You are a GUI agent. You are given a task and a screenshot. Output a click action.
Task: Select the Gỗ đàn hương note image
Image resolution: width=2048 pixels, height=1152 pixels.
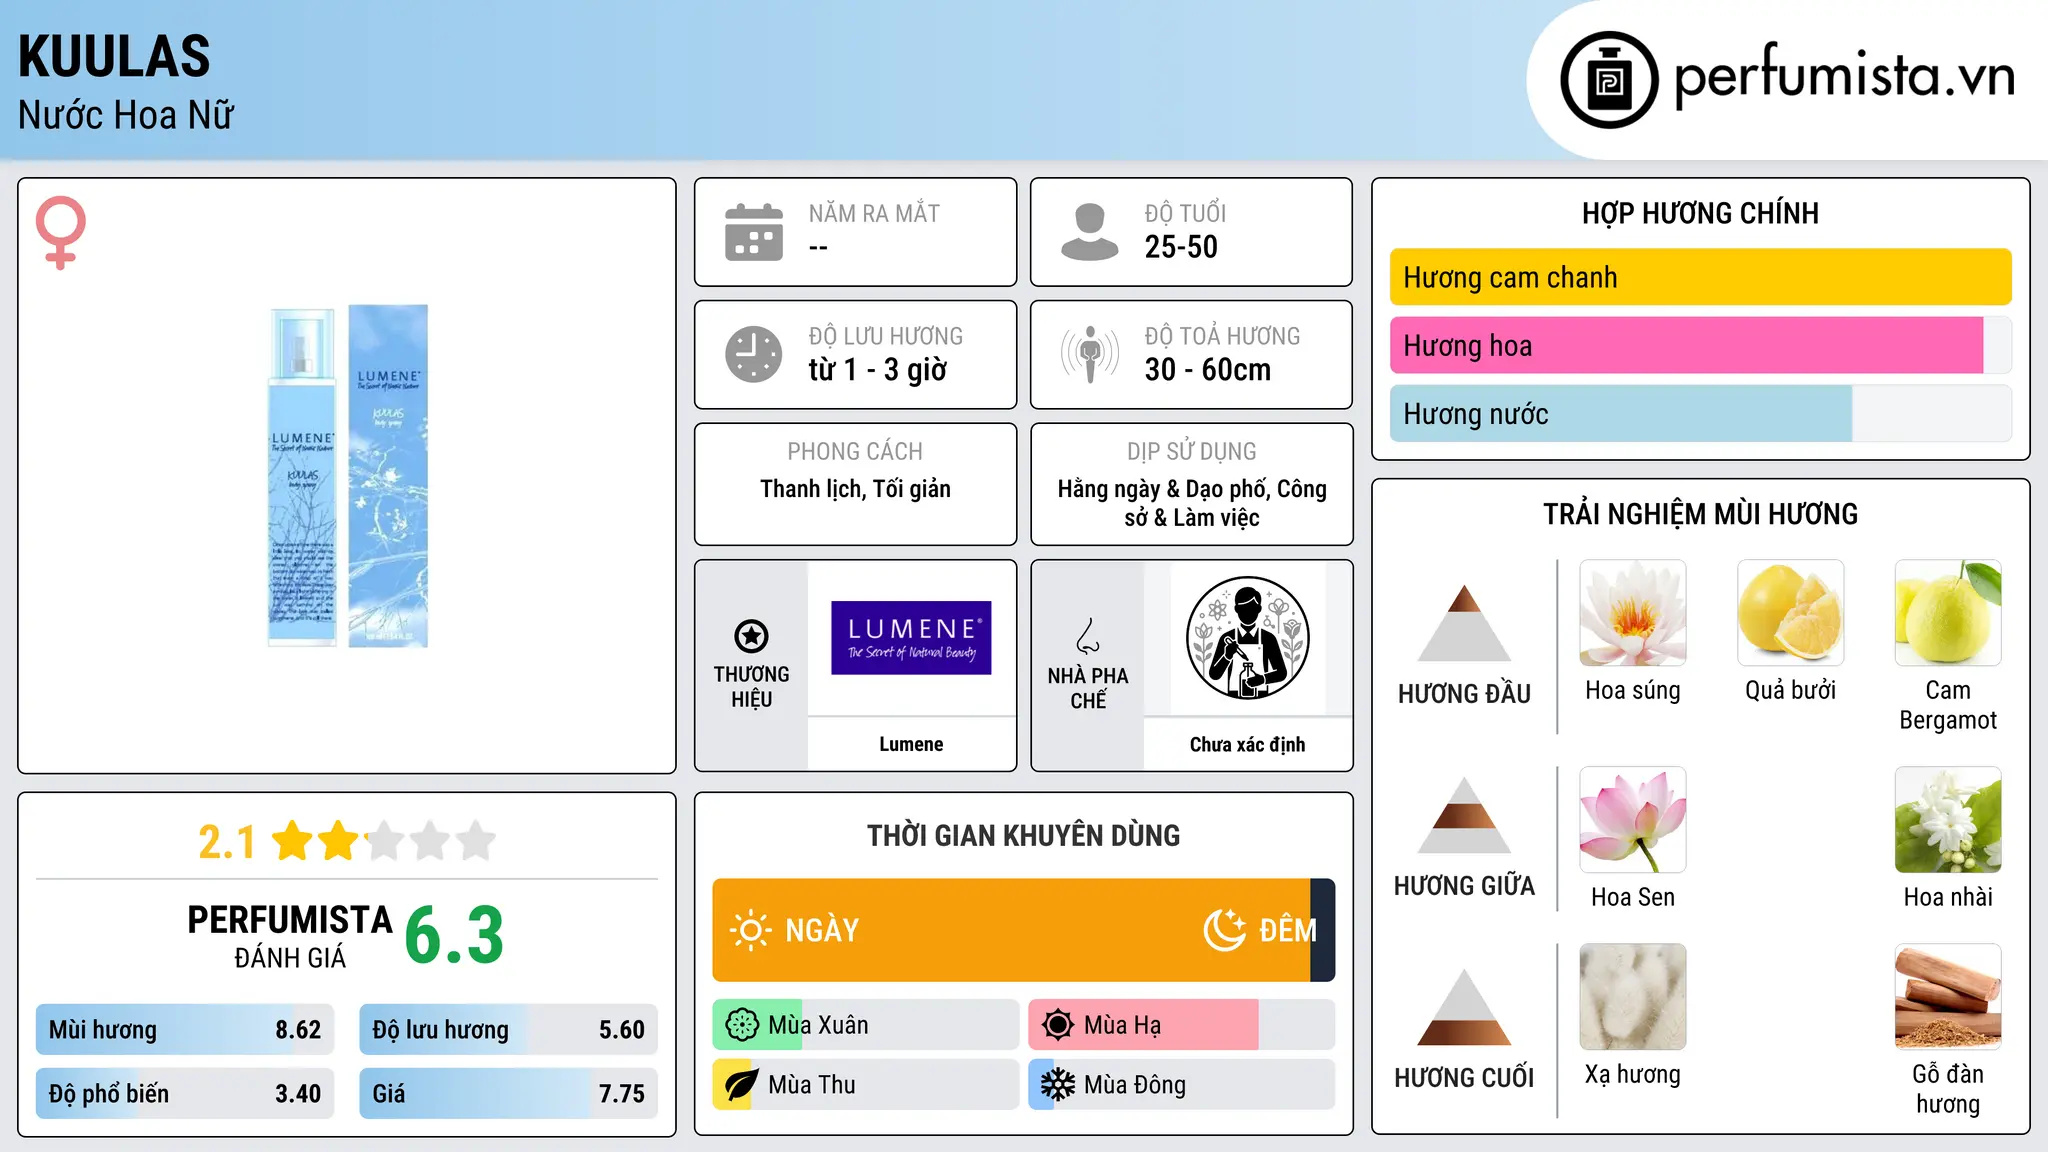point(1948,997)
